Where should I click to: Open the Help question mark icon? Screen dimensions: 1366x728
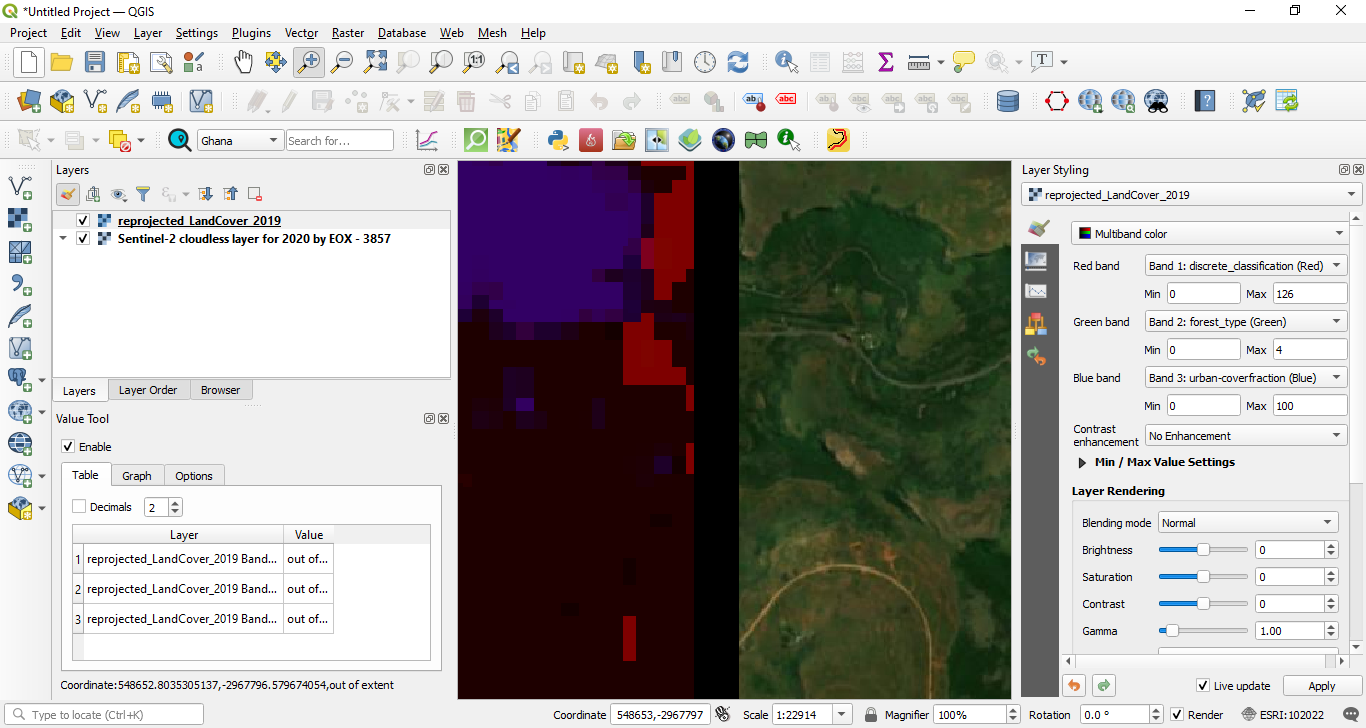click(x=1205, y=100)
